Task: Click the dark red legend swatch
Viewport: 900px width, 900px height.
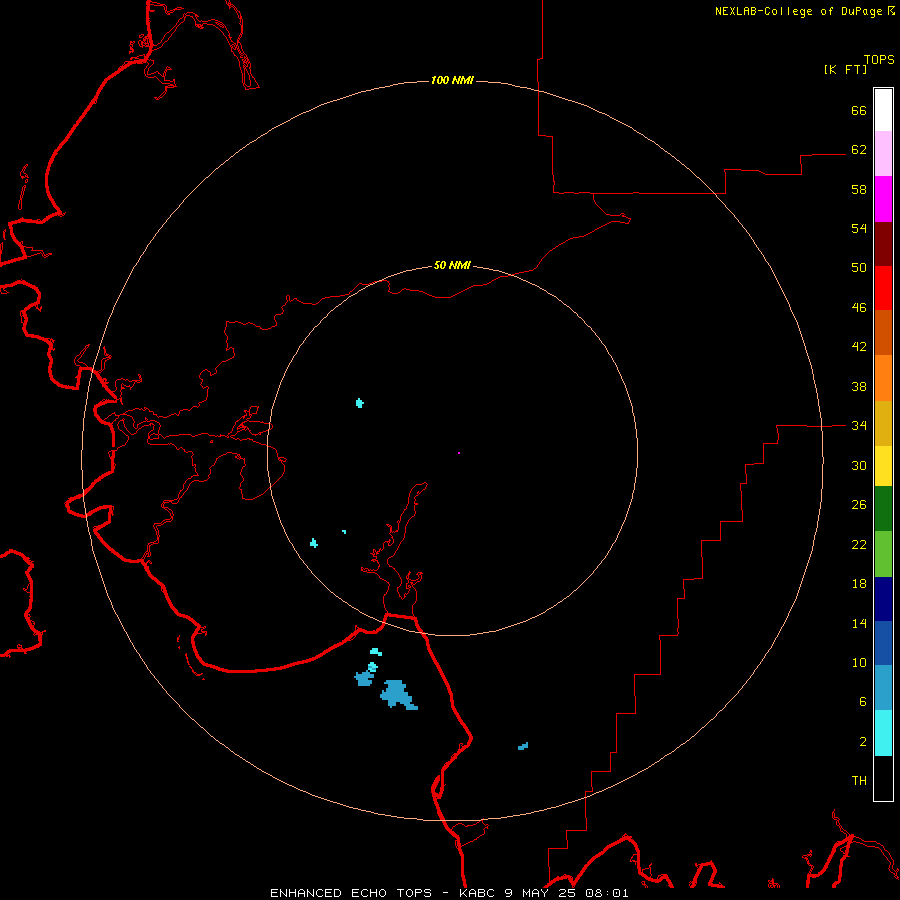Action: click(x=883, y=244)
